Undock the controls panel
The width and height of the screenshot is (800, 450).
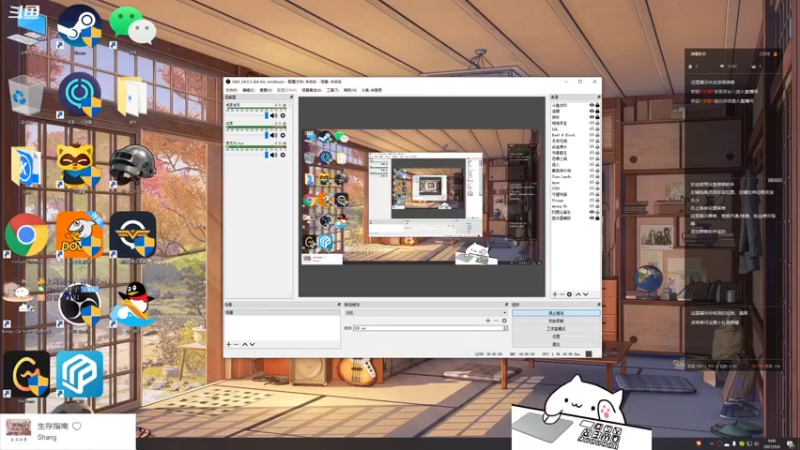[598, 305]
